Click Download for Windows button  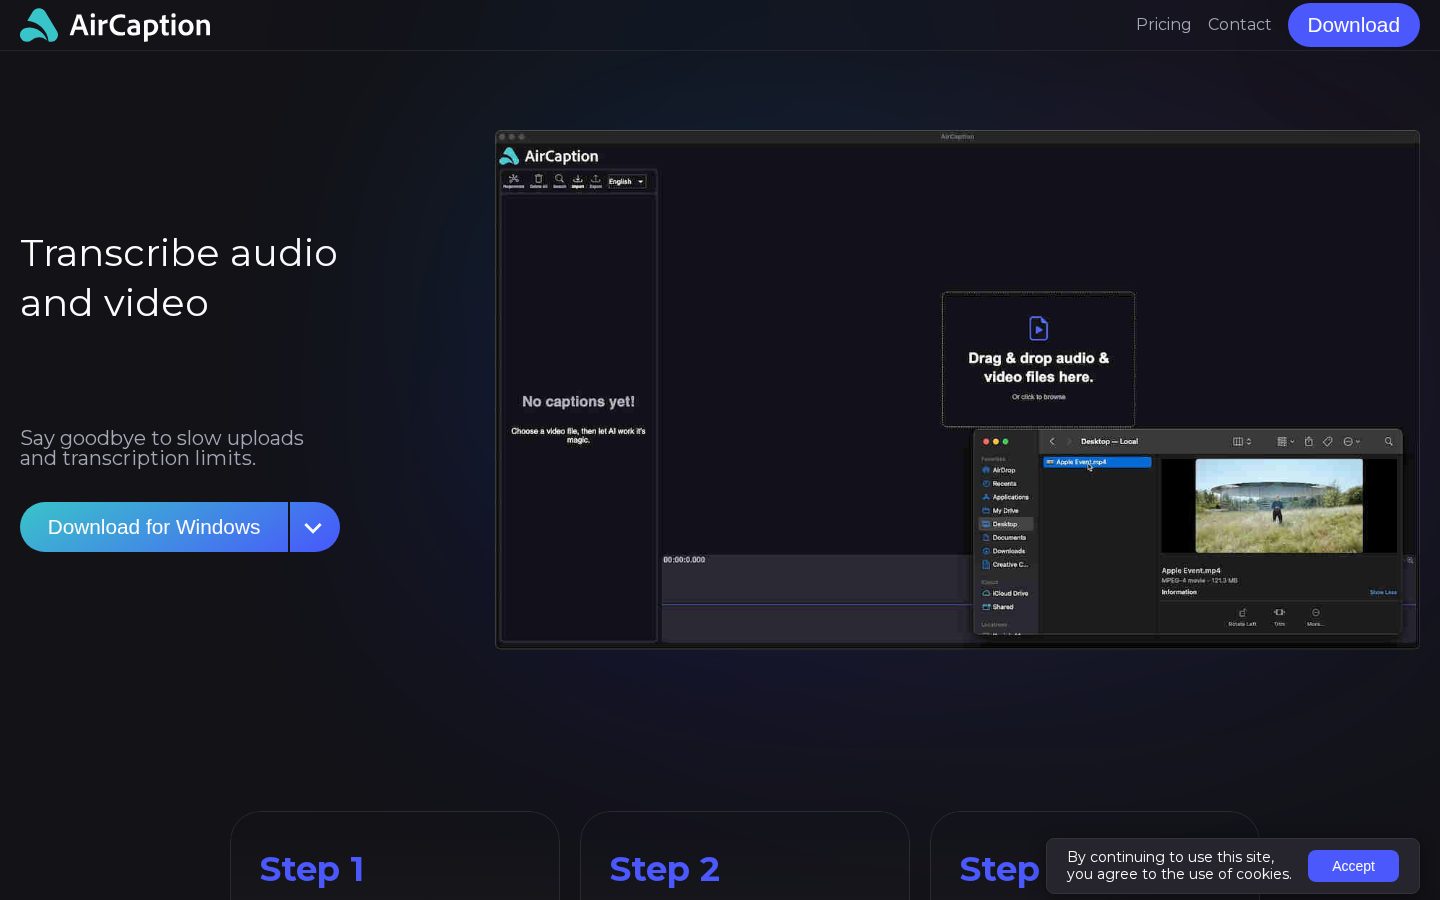(154, 527)
